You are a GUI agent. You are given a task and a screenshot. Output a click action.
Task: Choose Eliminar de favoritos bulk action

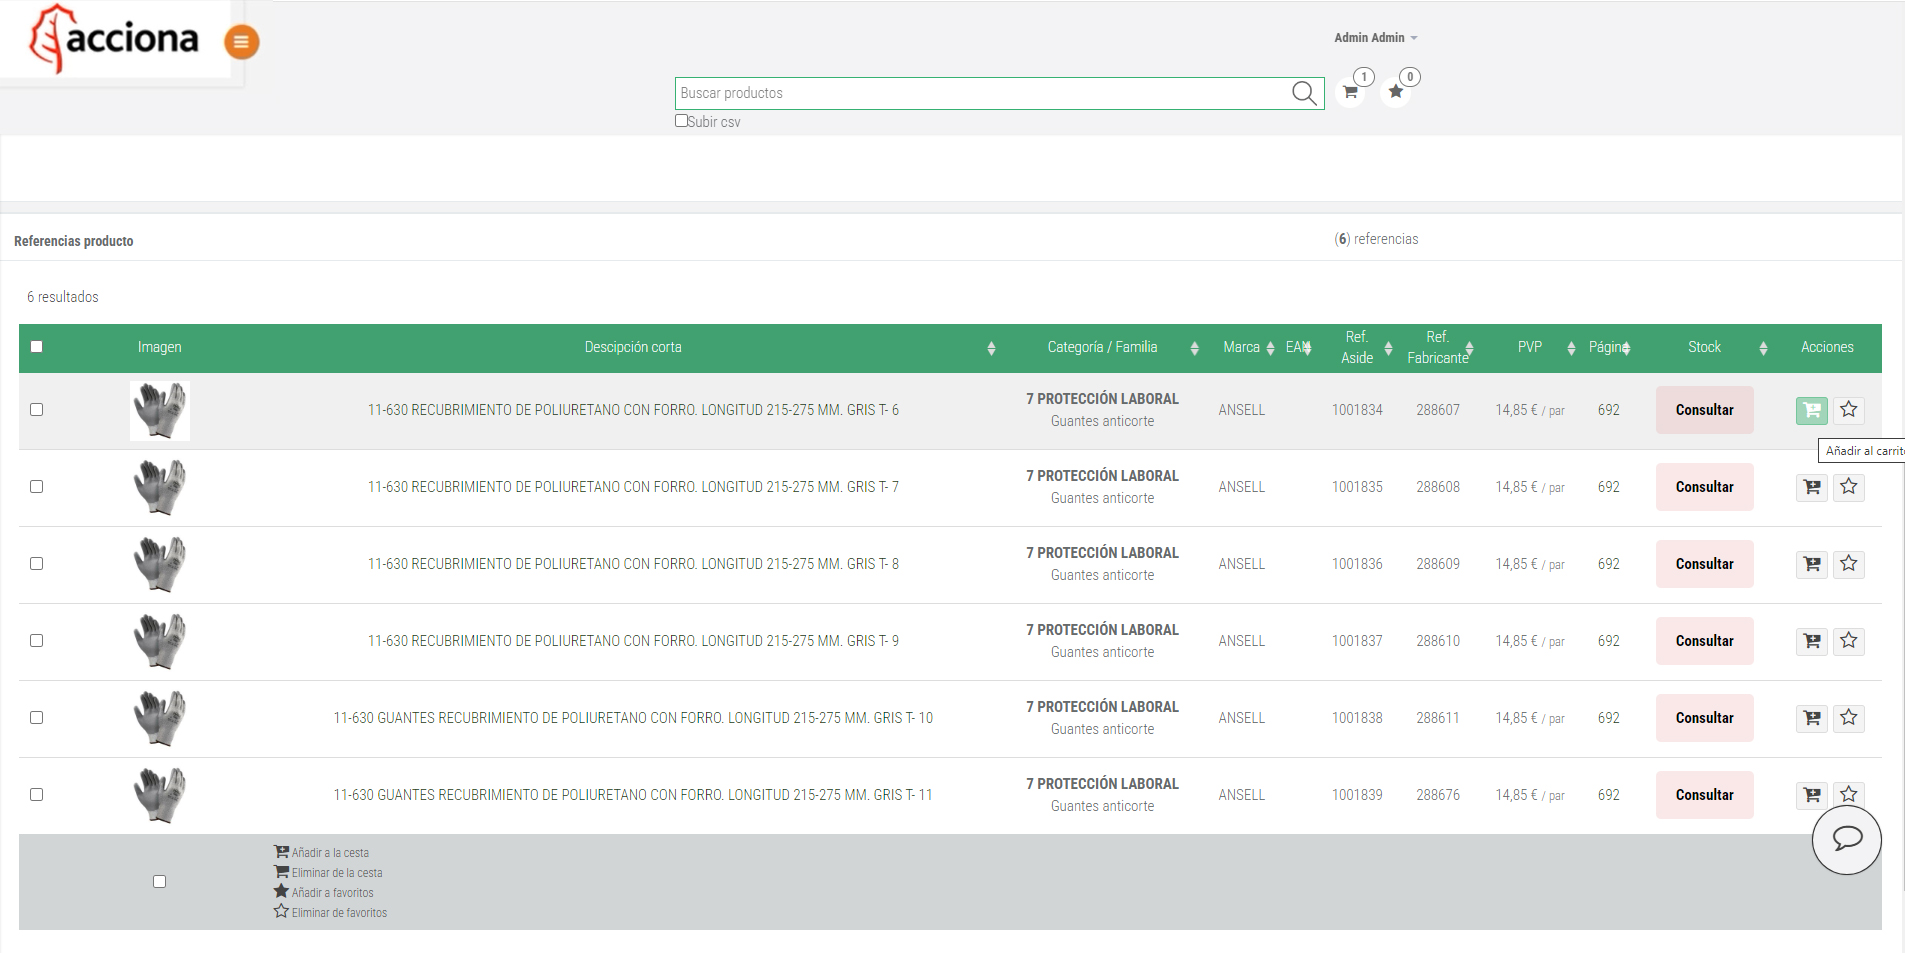pos(338,913)
